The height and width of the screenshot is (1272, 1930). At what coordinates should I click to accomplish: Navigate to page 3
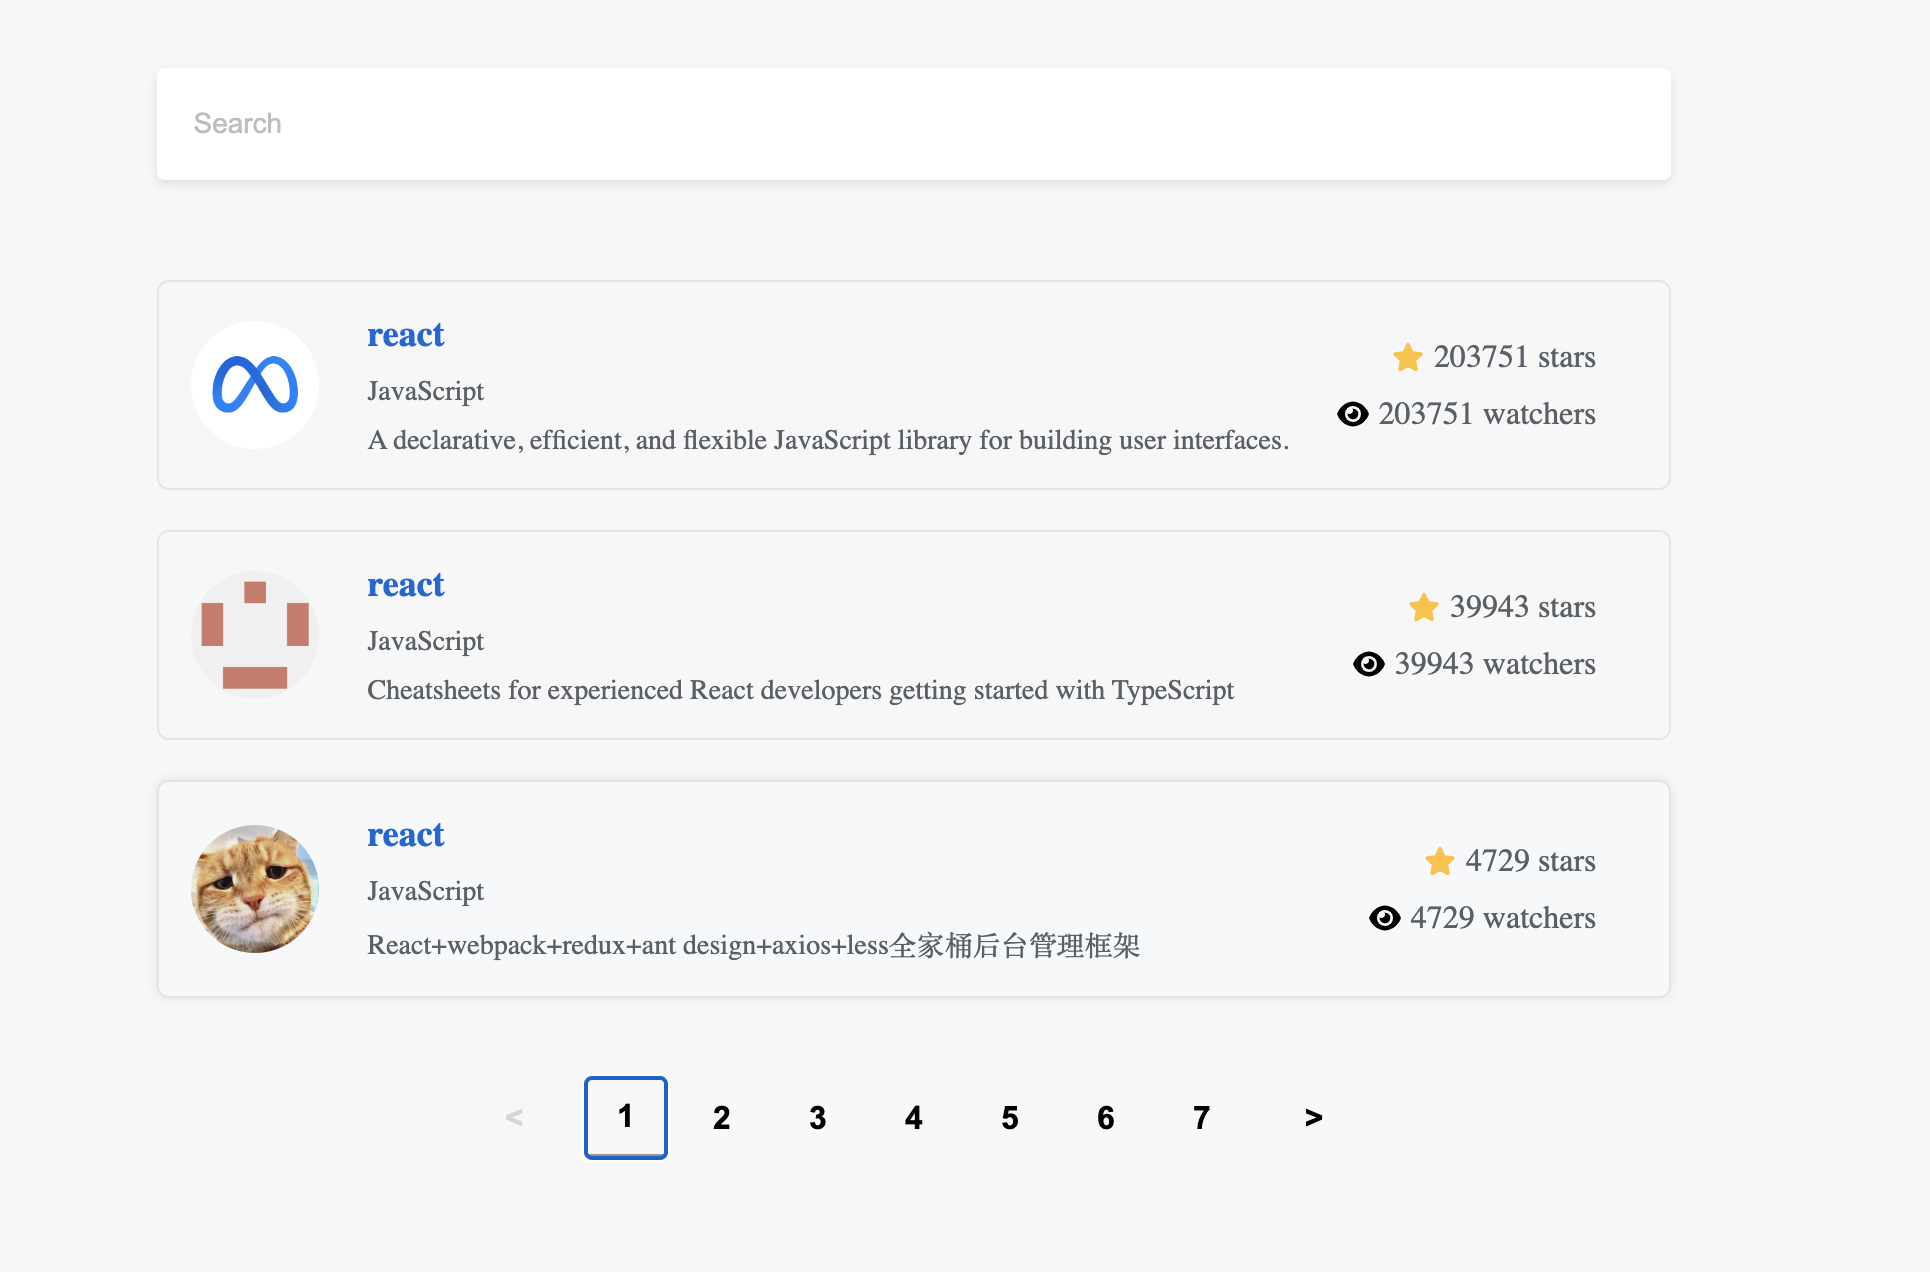[817, 1117]
